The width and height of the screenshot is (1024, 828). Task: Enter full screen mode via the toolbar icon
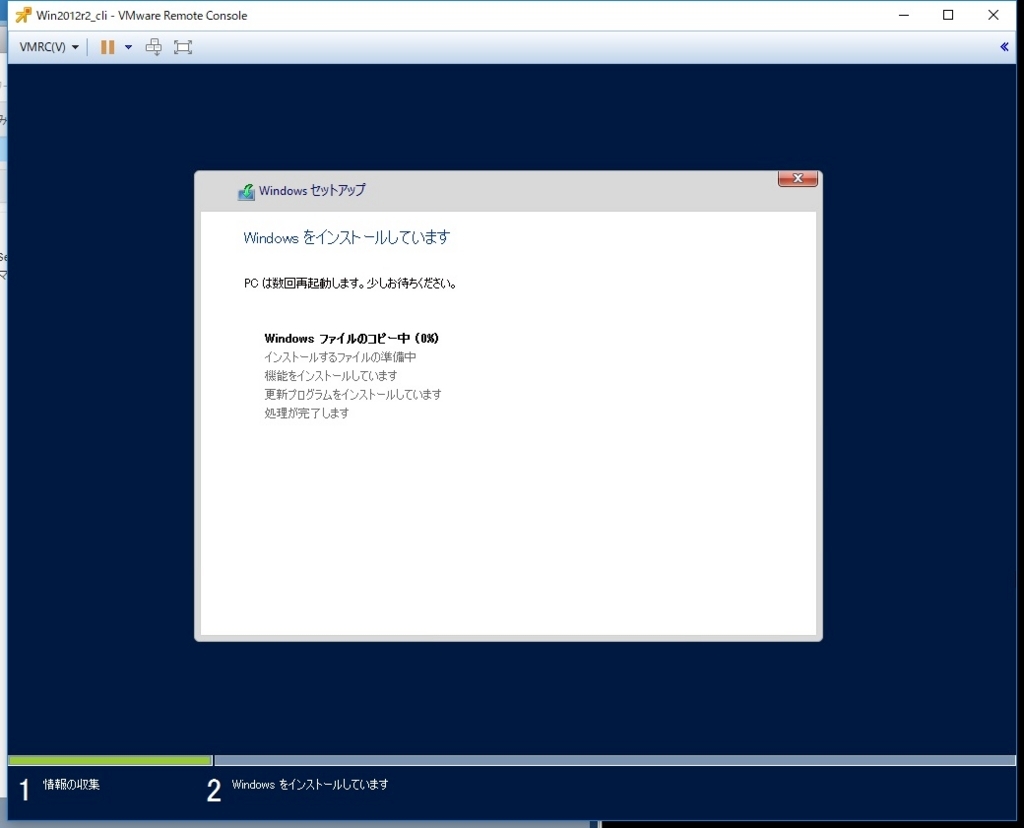tap(183, 47)
